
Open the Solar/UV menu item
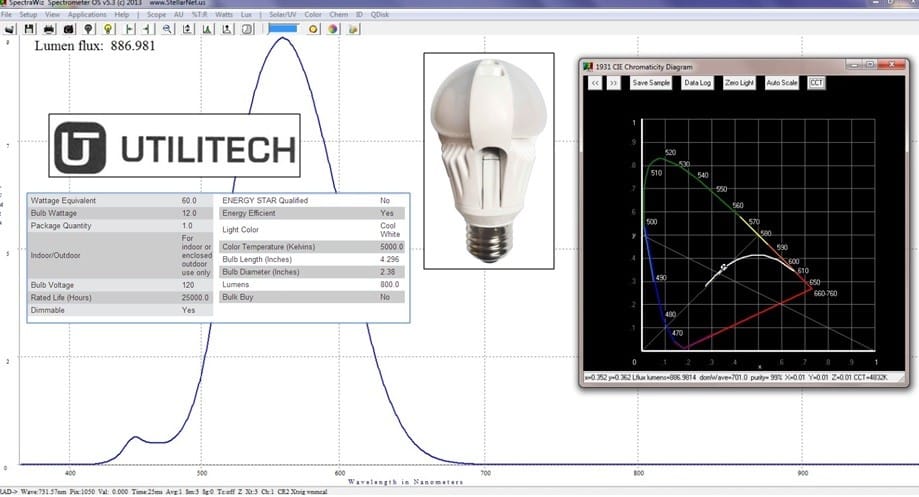click(x=282, y=14)
